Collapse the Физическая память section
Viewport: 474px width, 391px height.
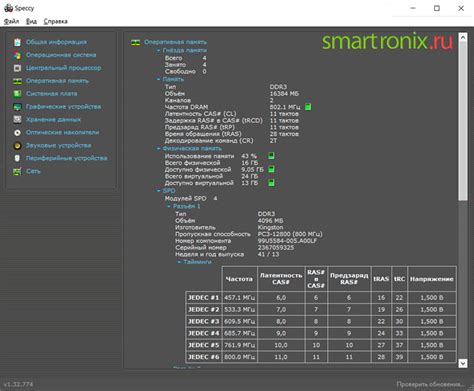pos(159,148)
